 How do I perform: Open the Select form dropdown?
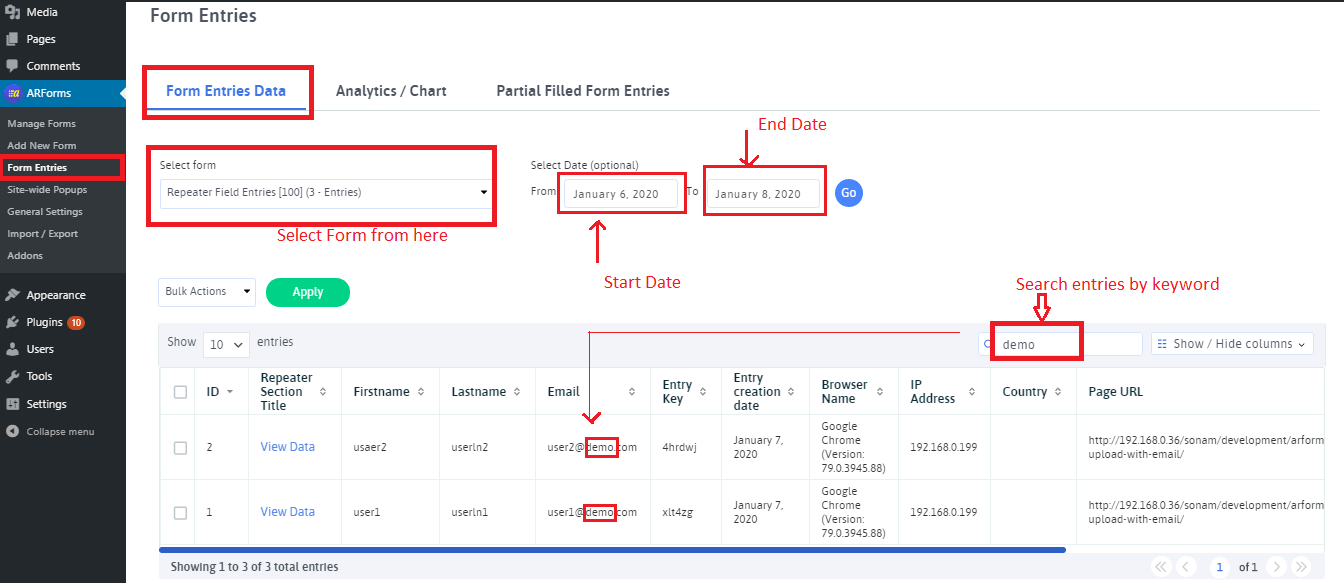click(323, 192)
